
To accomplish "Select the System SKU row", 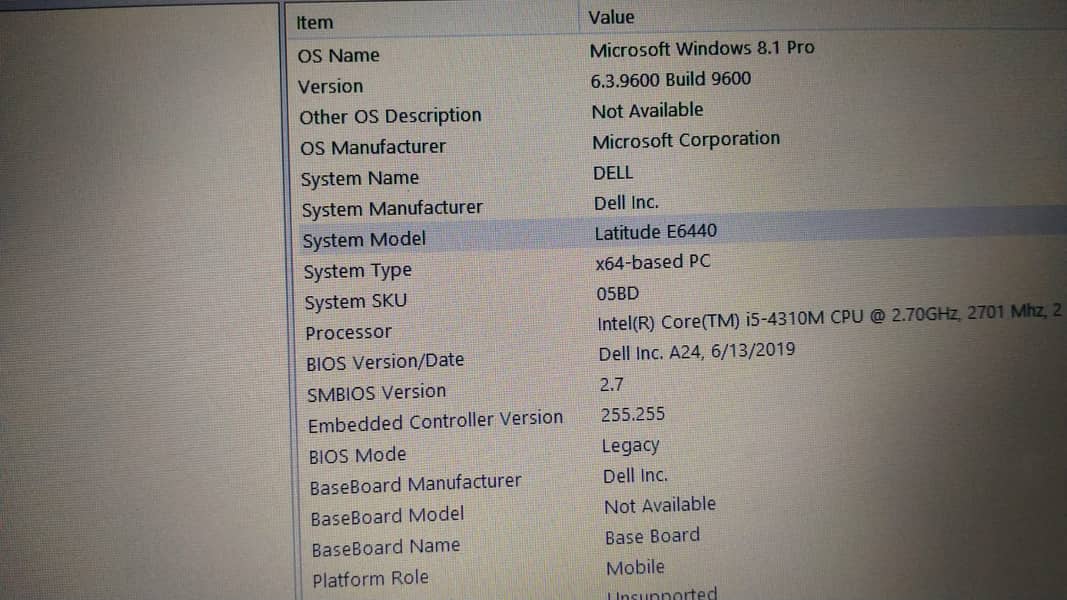I will [355, 302].
